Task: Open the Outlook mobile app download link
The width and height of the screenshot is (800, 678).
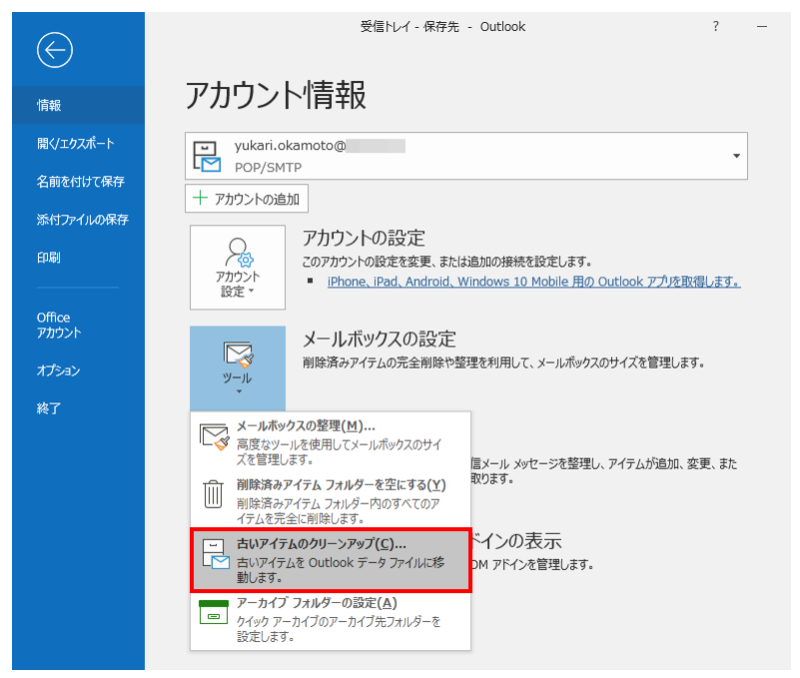Action: (x=534, y=282)
